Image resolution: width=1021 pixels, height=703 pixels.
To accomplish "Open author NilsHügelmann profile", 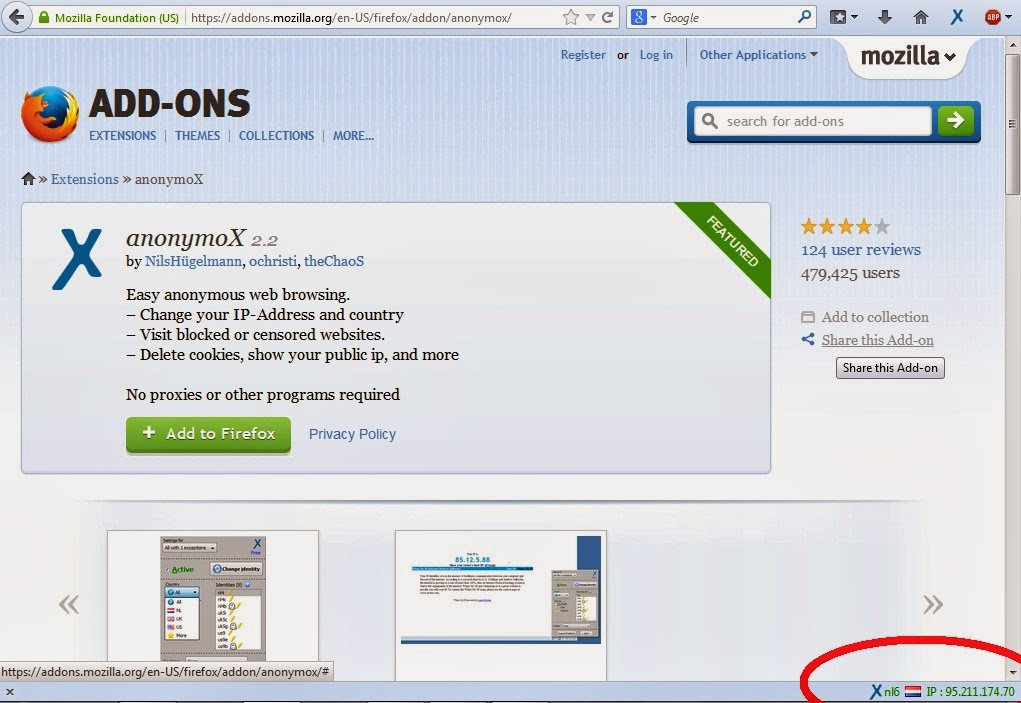I will point(194,261).
